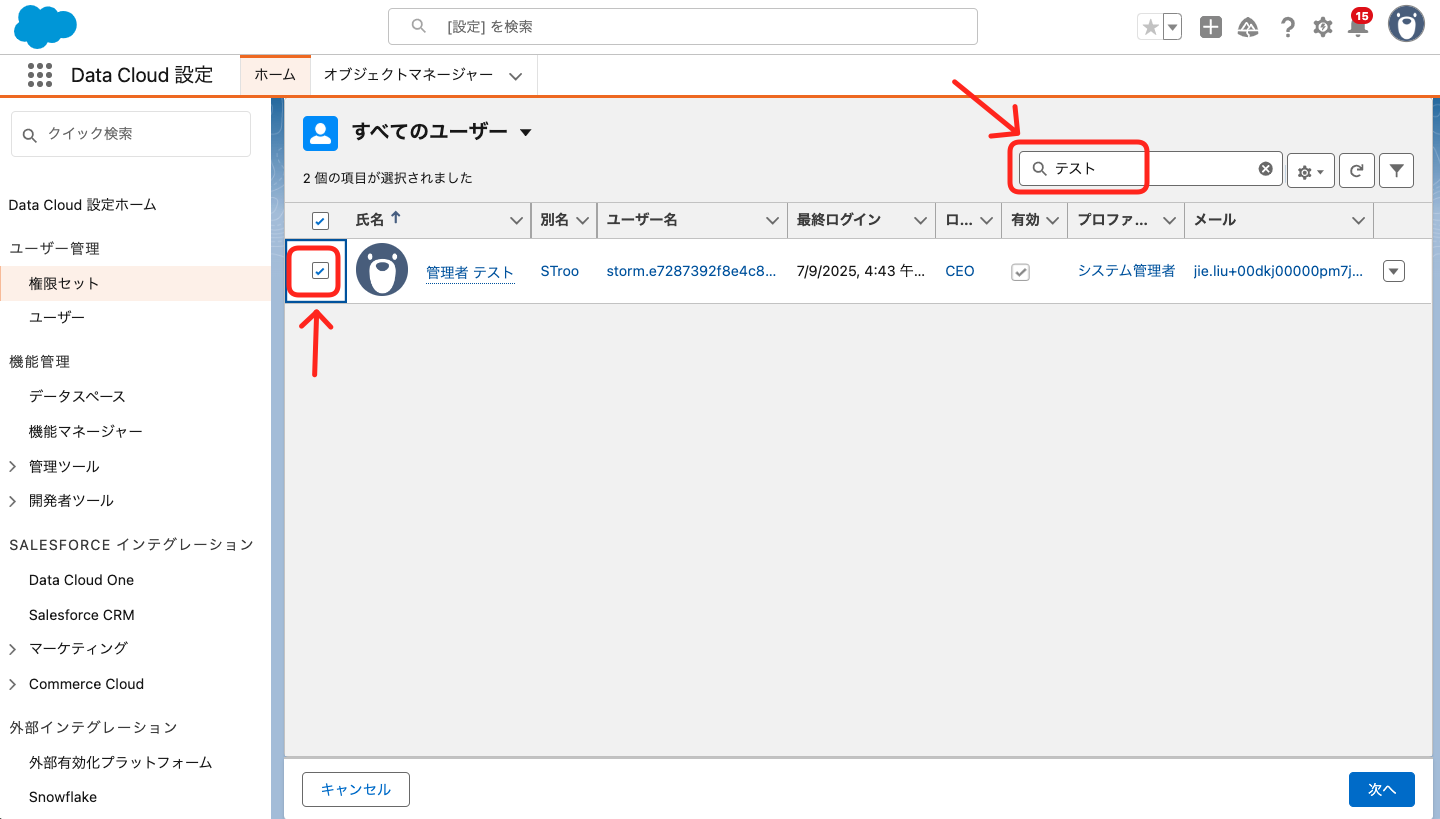
Task: Click avatar of 管理者 テスト
Action: (x=382, y=270)
